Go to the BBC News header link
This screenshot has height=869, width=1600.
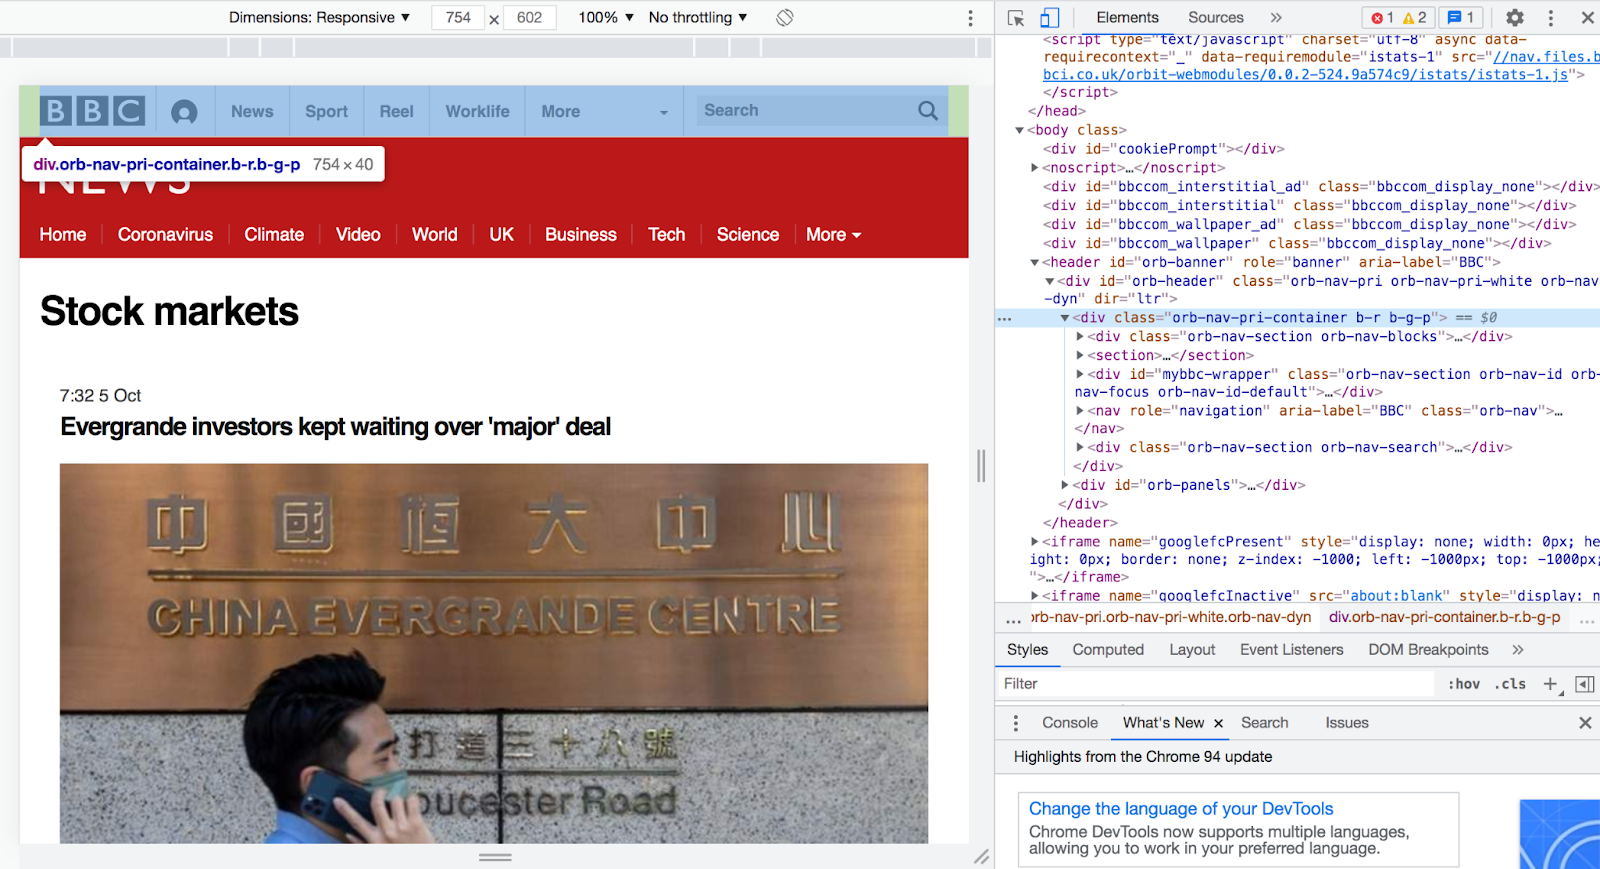(252, 112)
